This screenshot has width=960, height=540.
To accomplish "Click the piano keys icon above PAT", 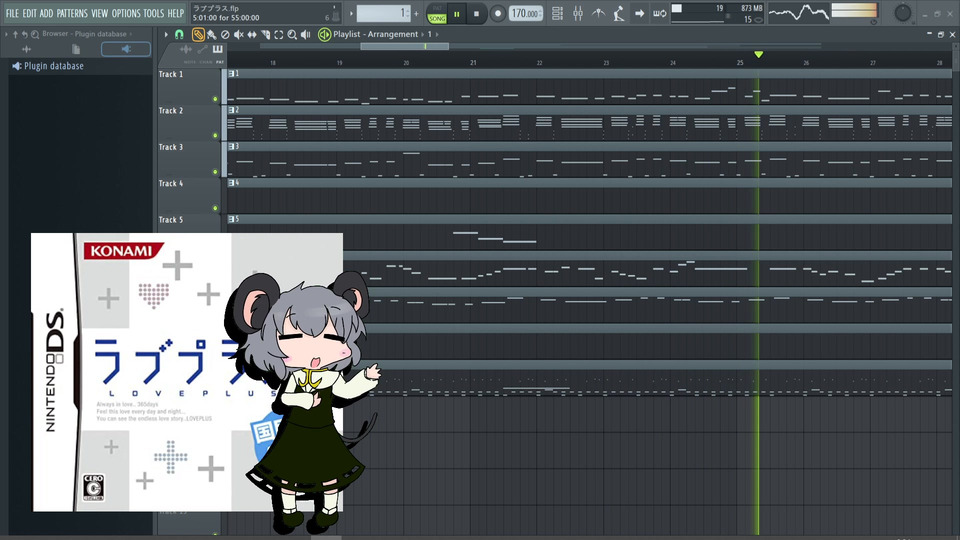I will pyautogui.click(x=218, y=50).
